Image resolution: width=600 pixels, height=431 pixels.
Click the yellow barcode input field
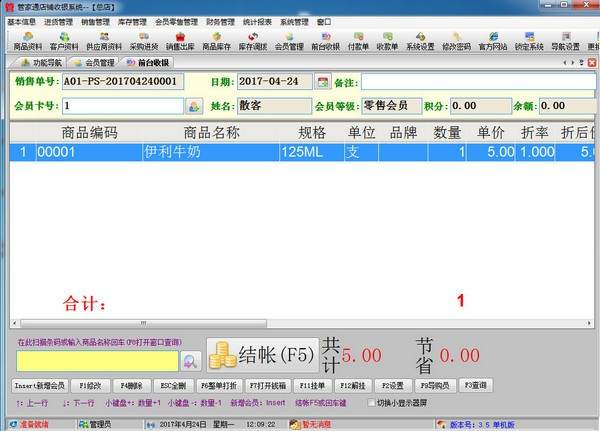click(x=95, y=359)
